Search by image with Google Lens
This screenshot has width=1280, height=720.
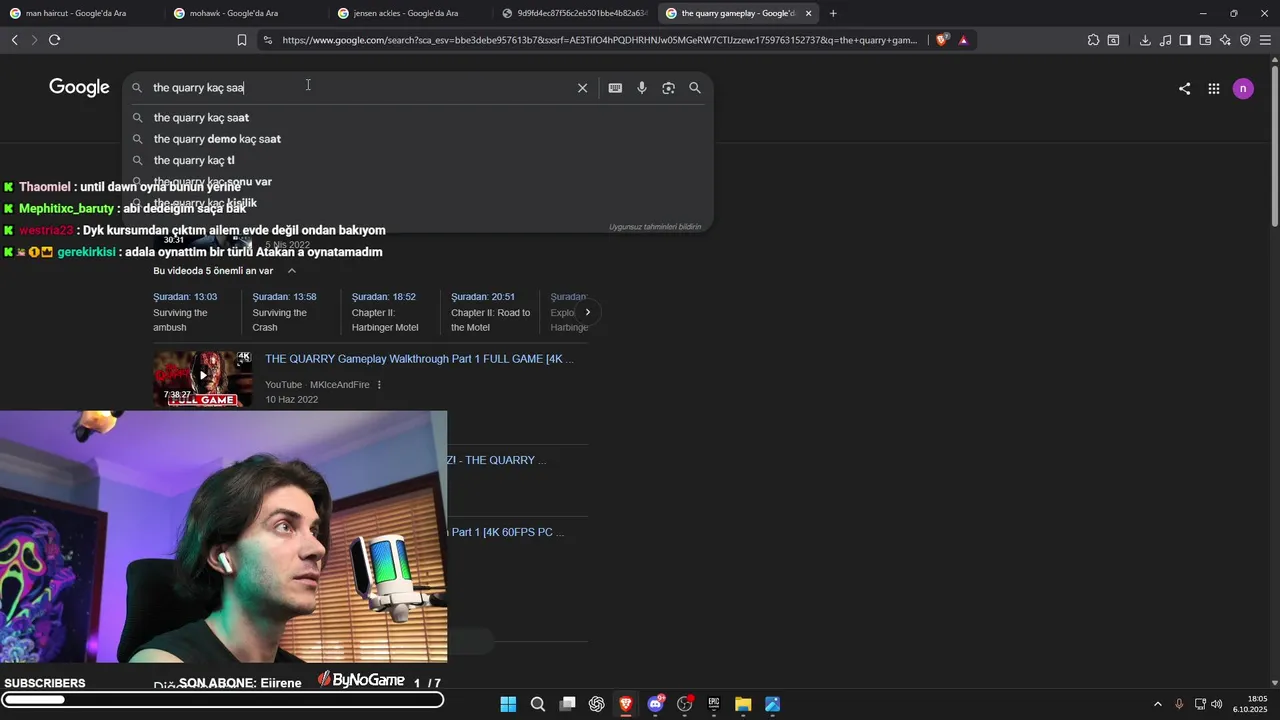pyautogui.click(x=668, y=88)
